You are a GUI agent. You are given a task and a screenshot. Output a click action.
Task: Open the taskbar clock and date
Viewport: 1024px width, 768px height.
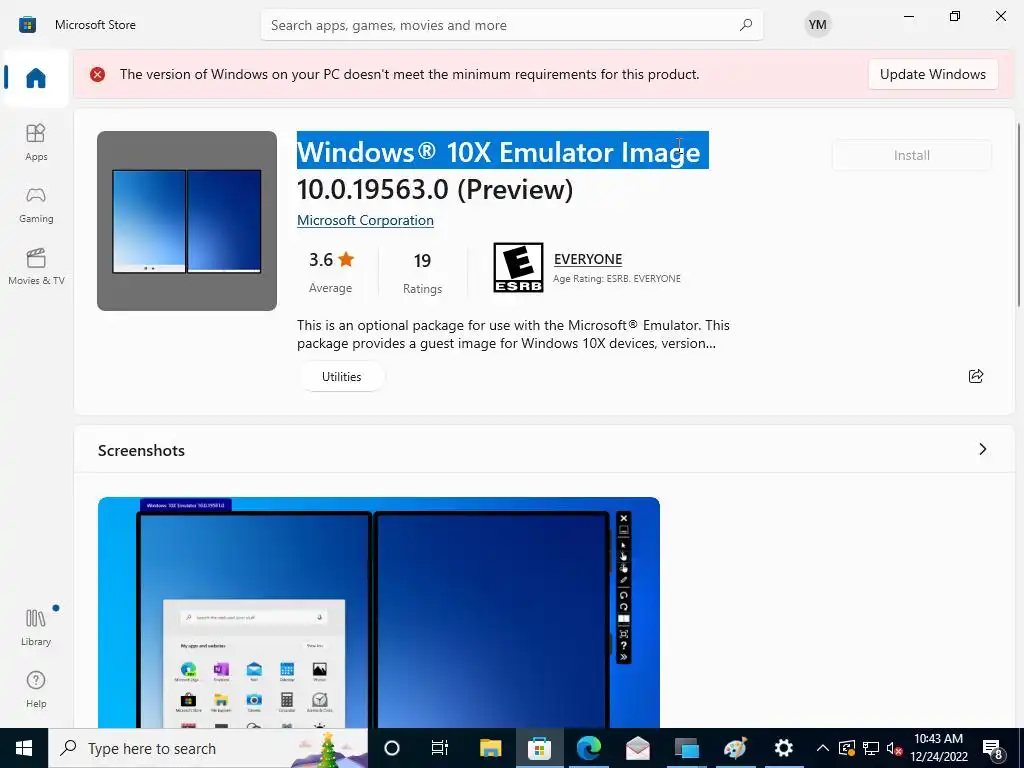pos(938,748)
